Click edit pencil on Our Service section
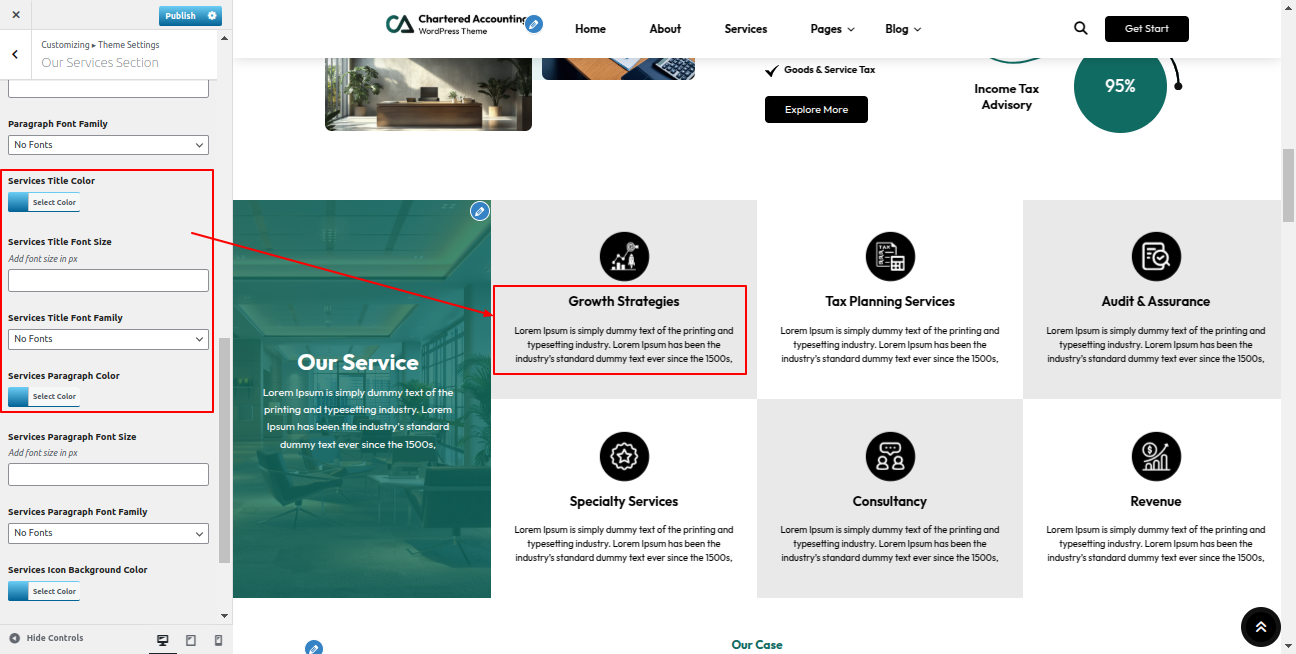The width and height of the screenshot is (1296, 654). pyautogui.click(x=480, y=211)
